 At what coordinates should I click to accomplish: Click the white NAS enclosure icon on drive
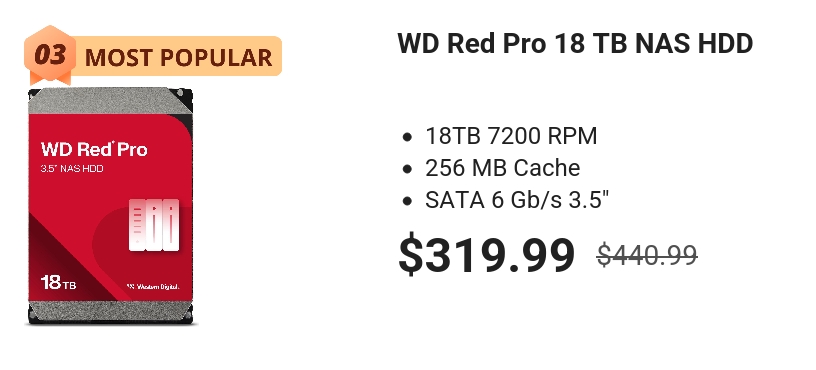[154, 224]
